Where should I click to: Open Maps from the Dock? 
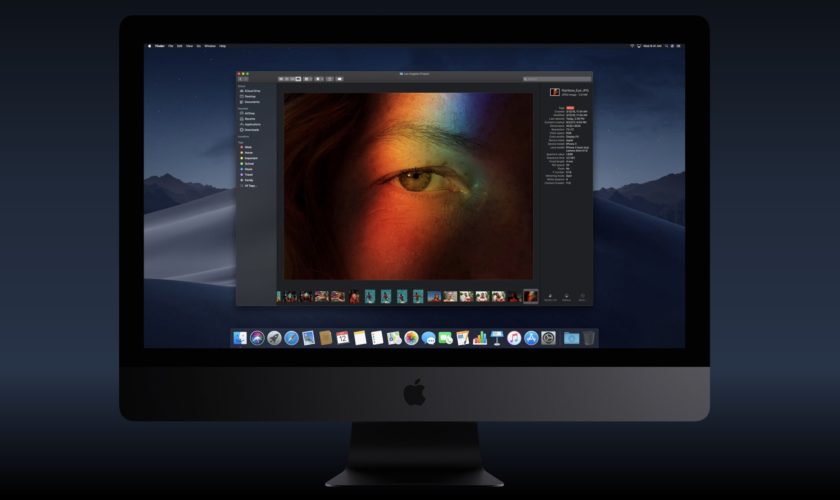(394, 338)
